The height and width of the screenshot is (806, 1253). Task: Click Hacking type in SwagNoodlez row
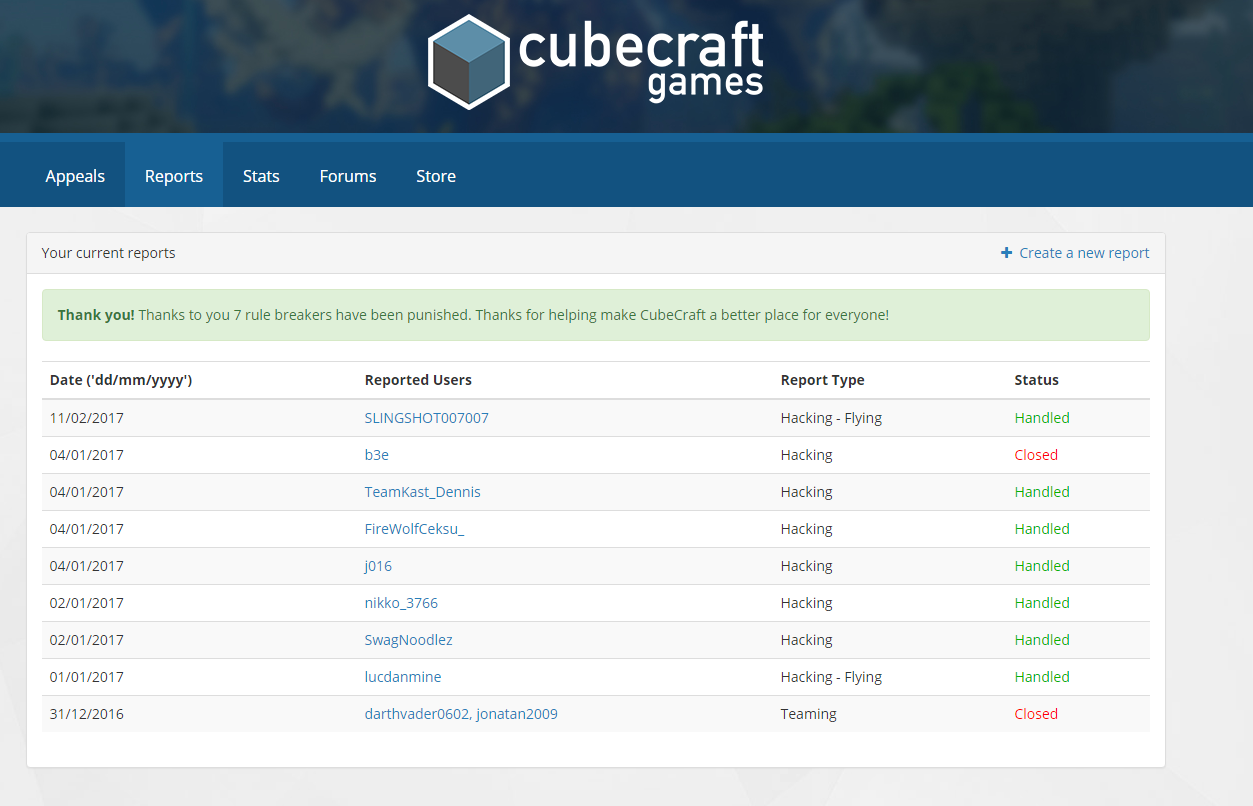(x=807, y=640)
